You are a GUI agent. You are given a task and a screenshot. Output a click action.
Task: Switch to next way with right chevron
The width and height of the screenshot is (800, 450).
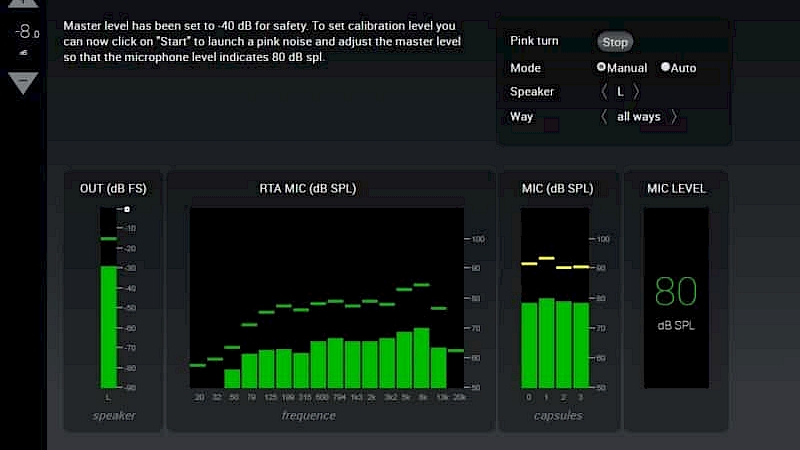pyautogui.click(x=674, y=117)
